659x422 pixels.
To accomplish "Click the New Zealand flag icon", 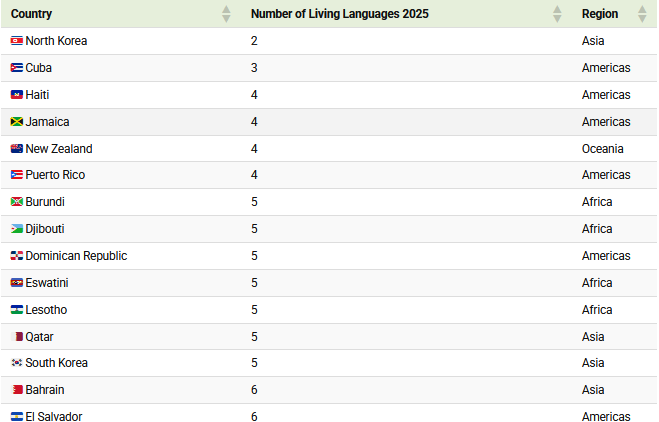I will [17, 148].
